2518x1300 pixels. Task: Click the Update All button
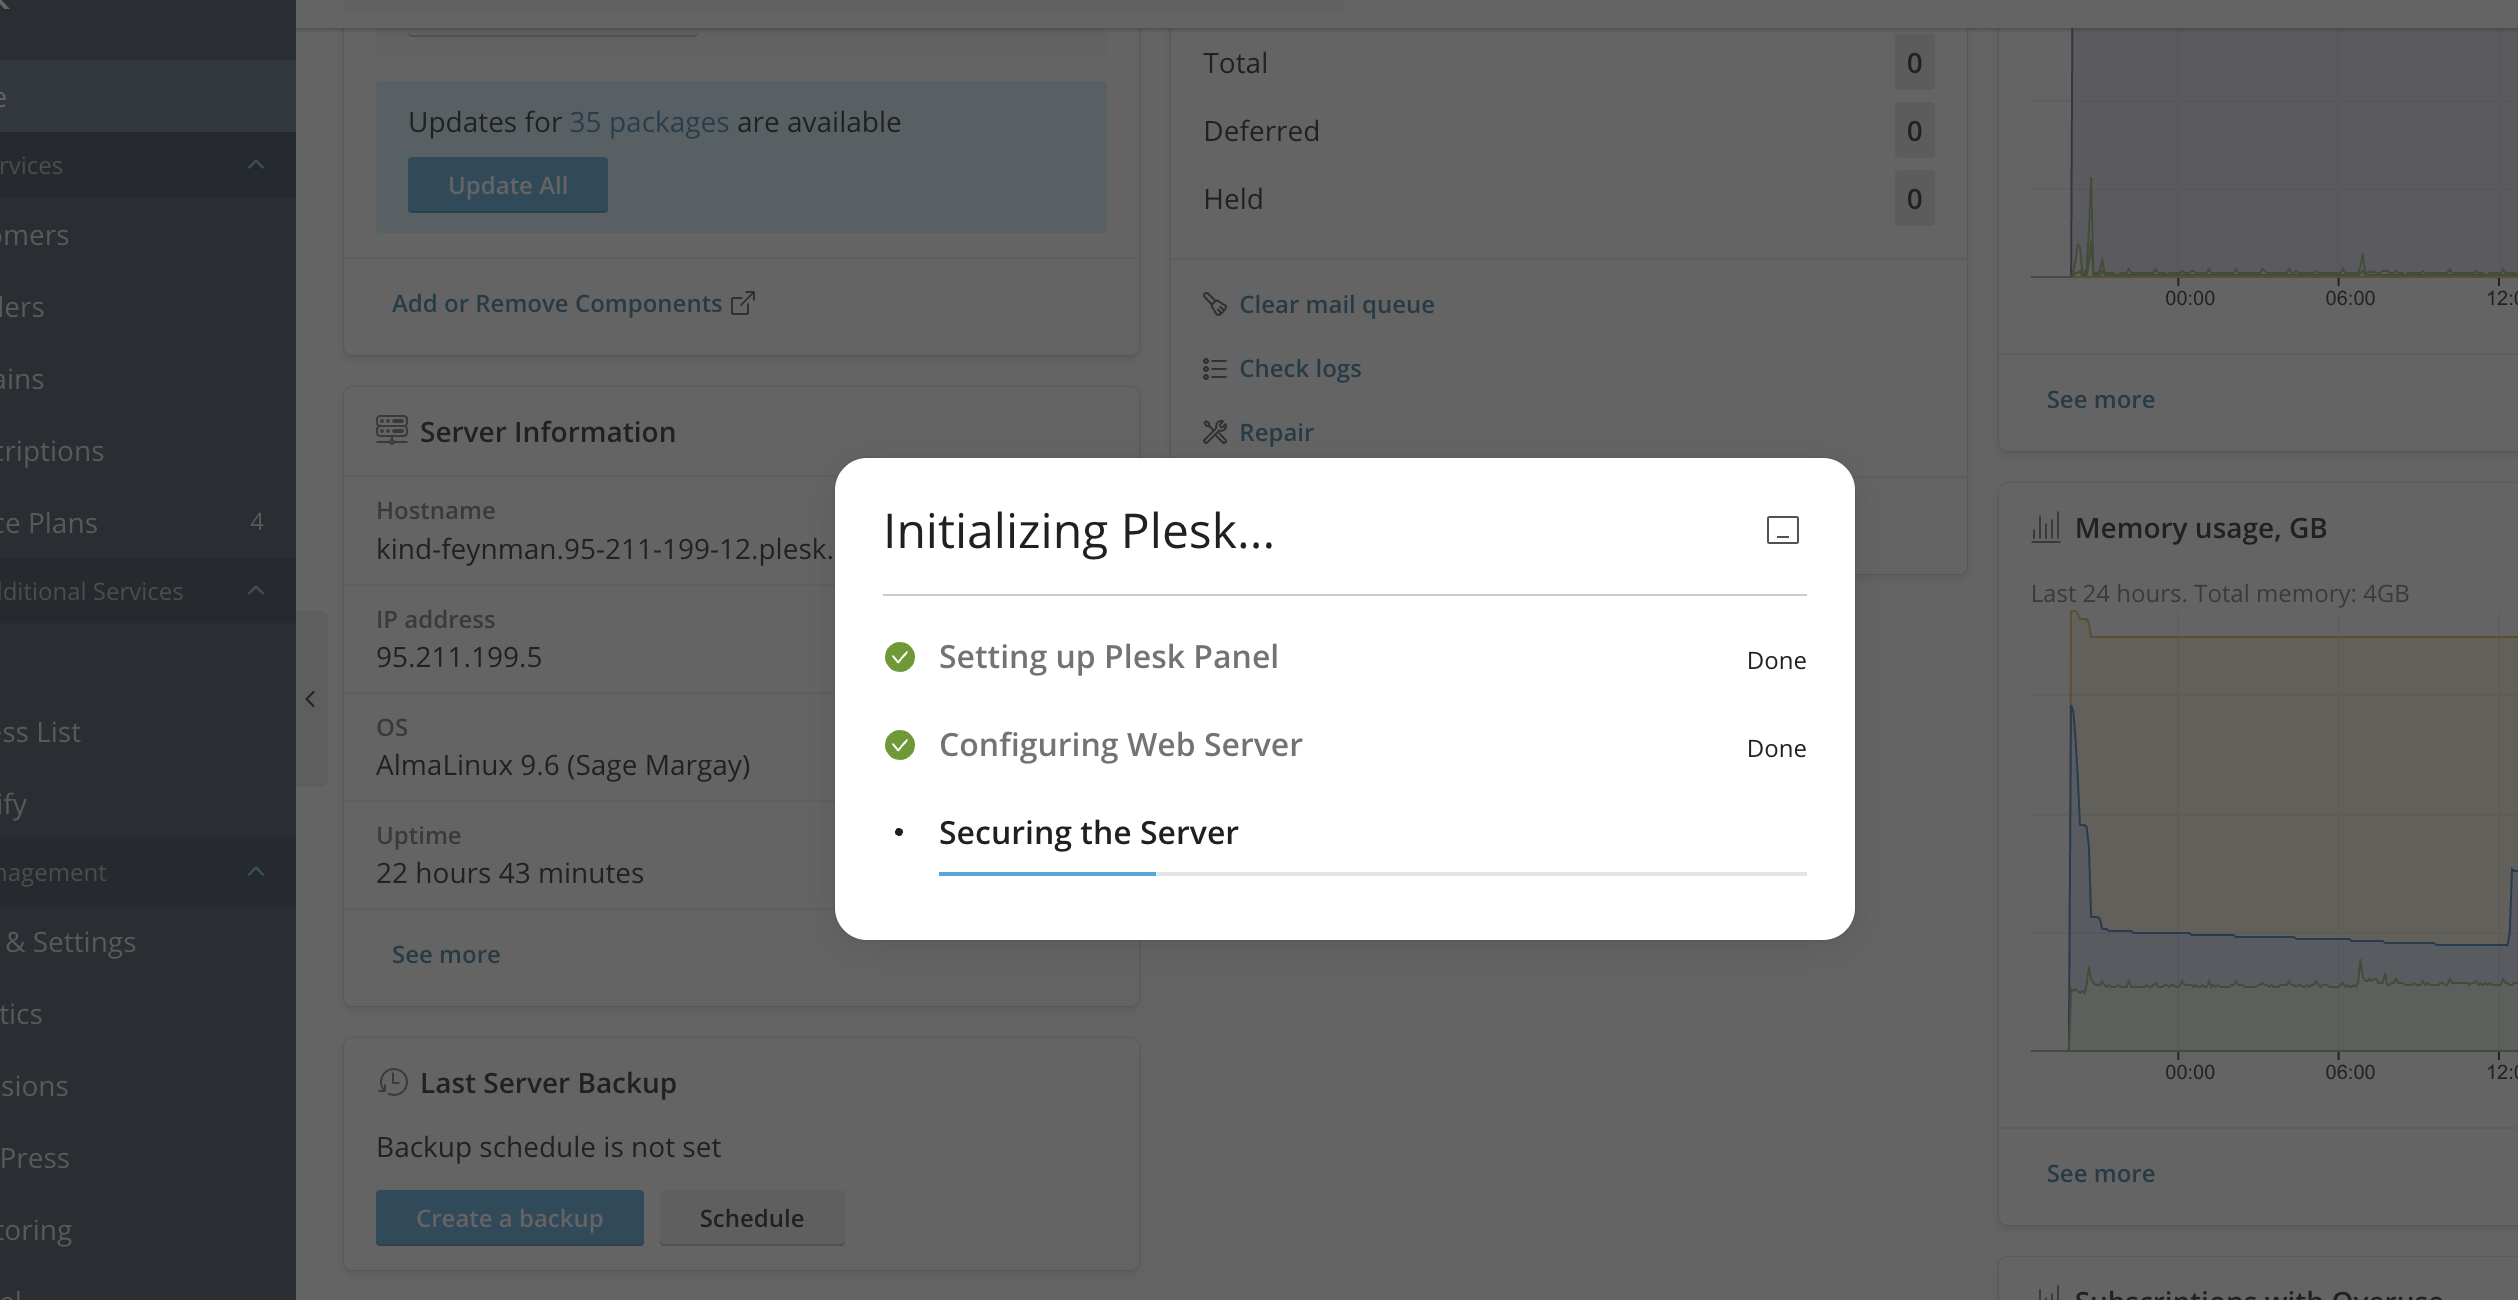click(x=507, y=185)
